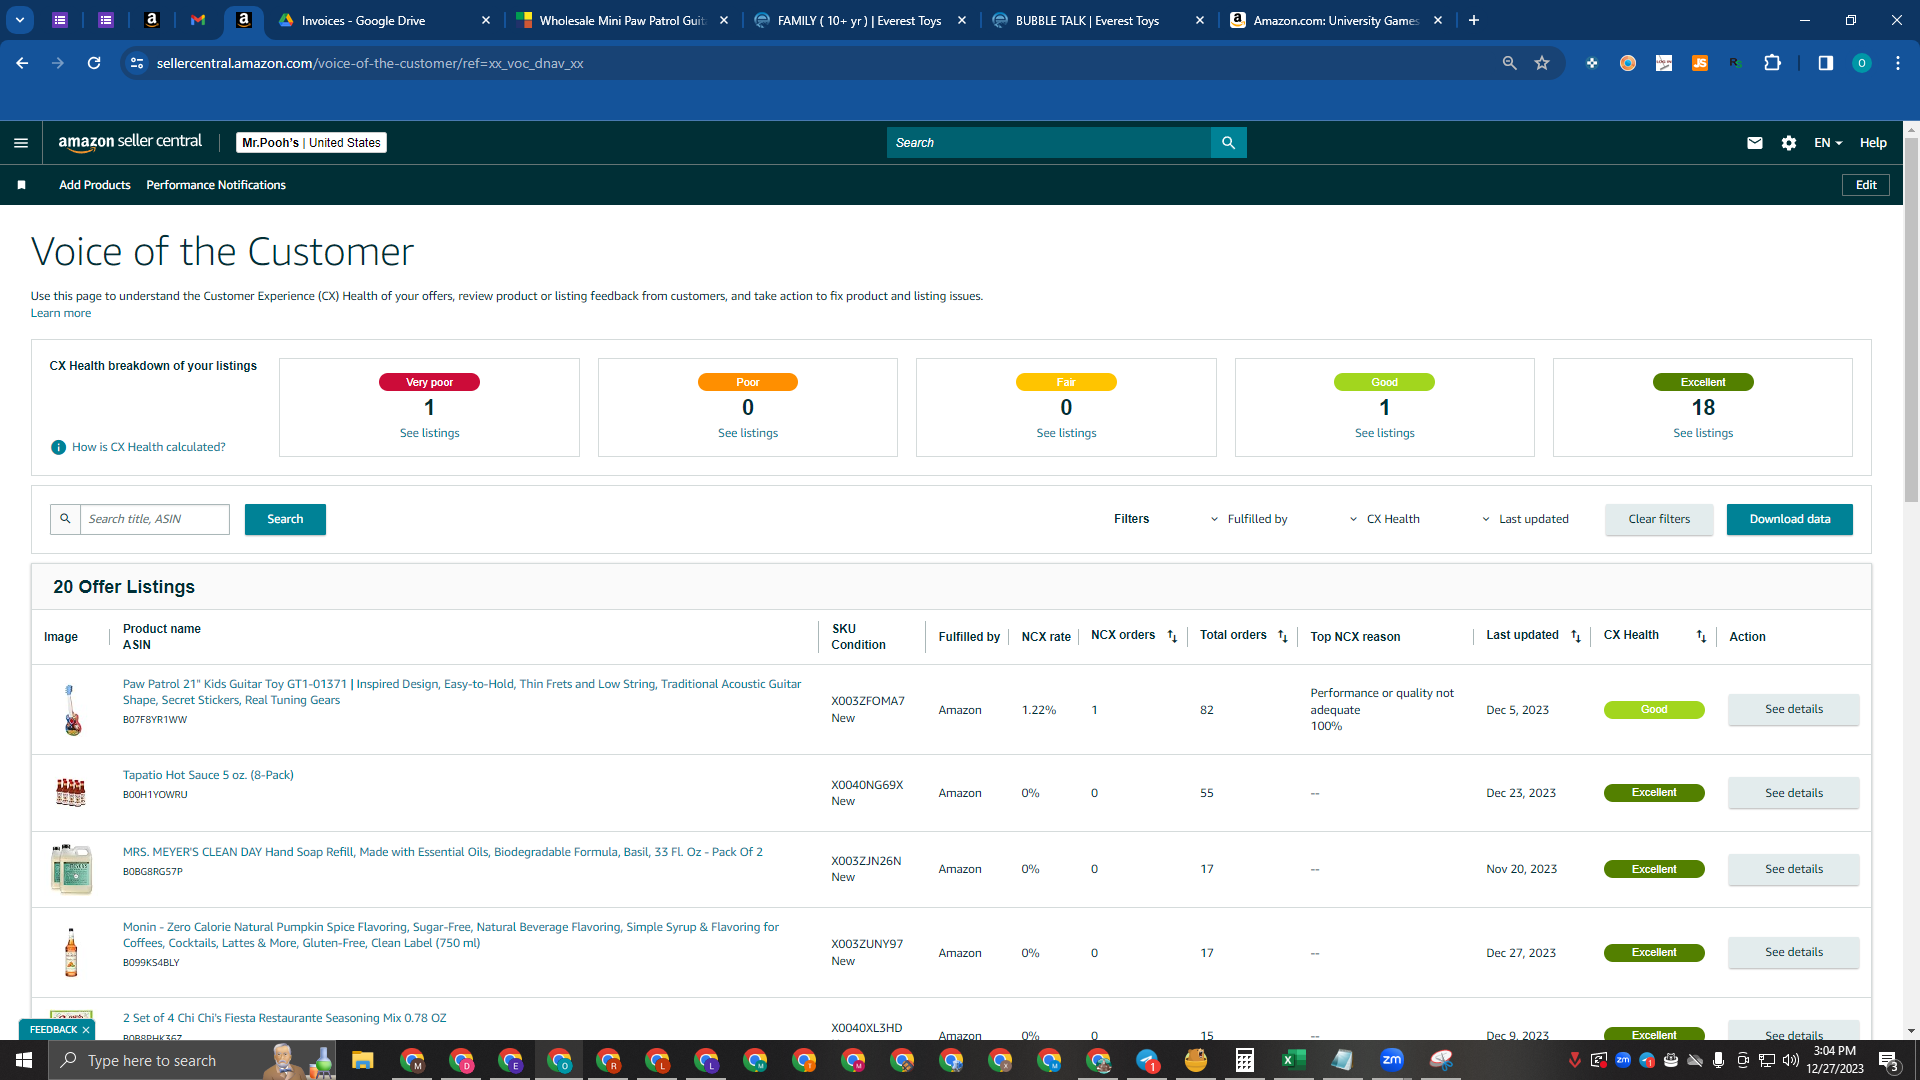Click See listings under Good
This screenshot has width=1920, height=1080.
(x=1384, y=433)
